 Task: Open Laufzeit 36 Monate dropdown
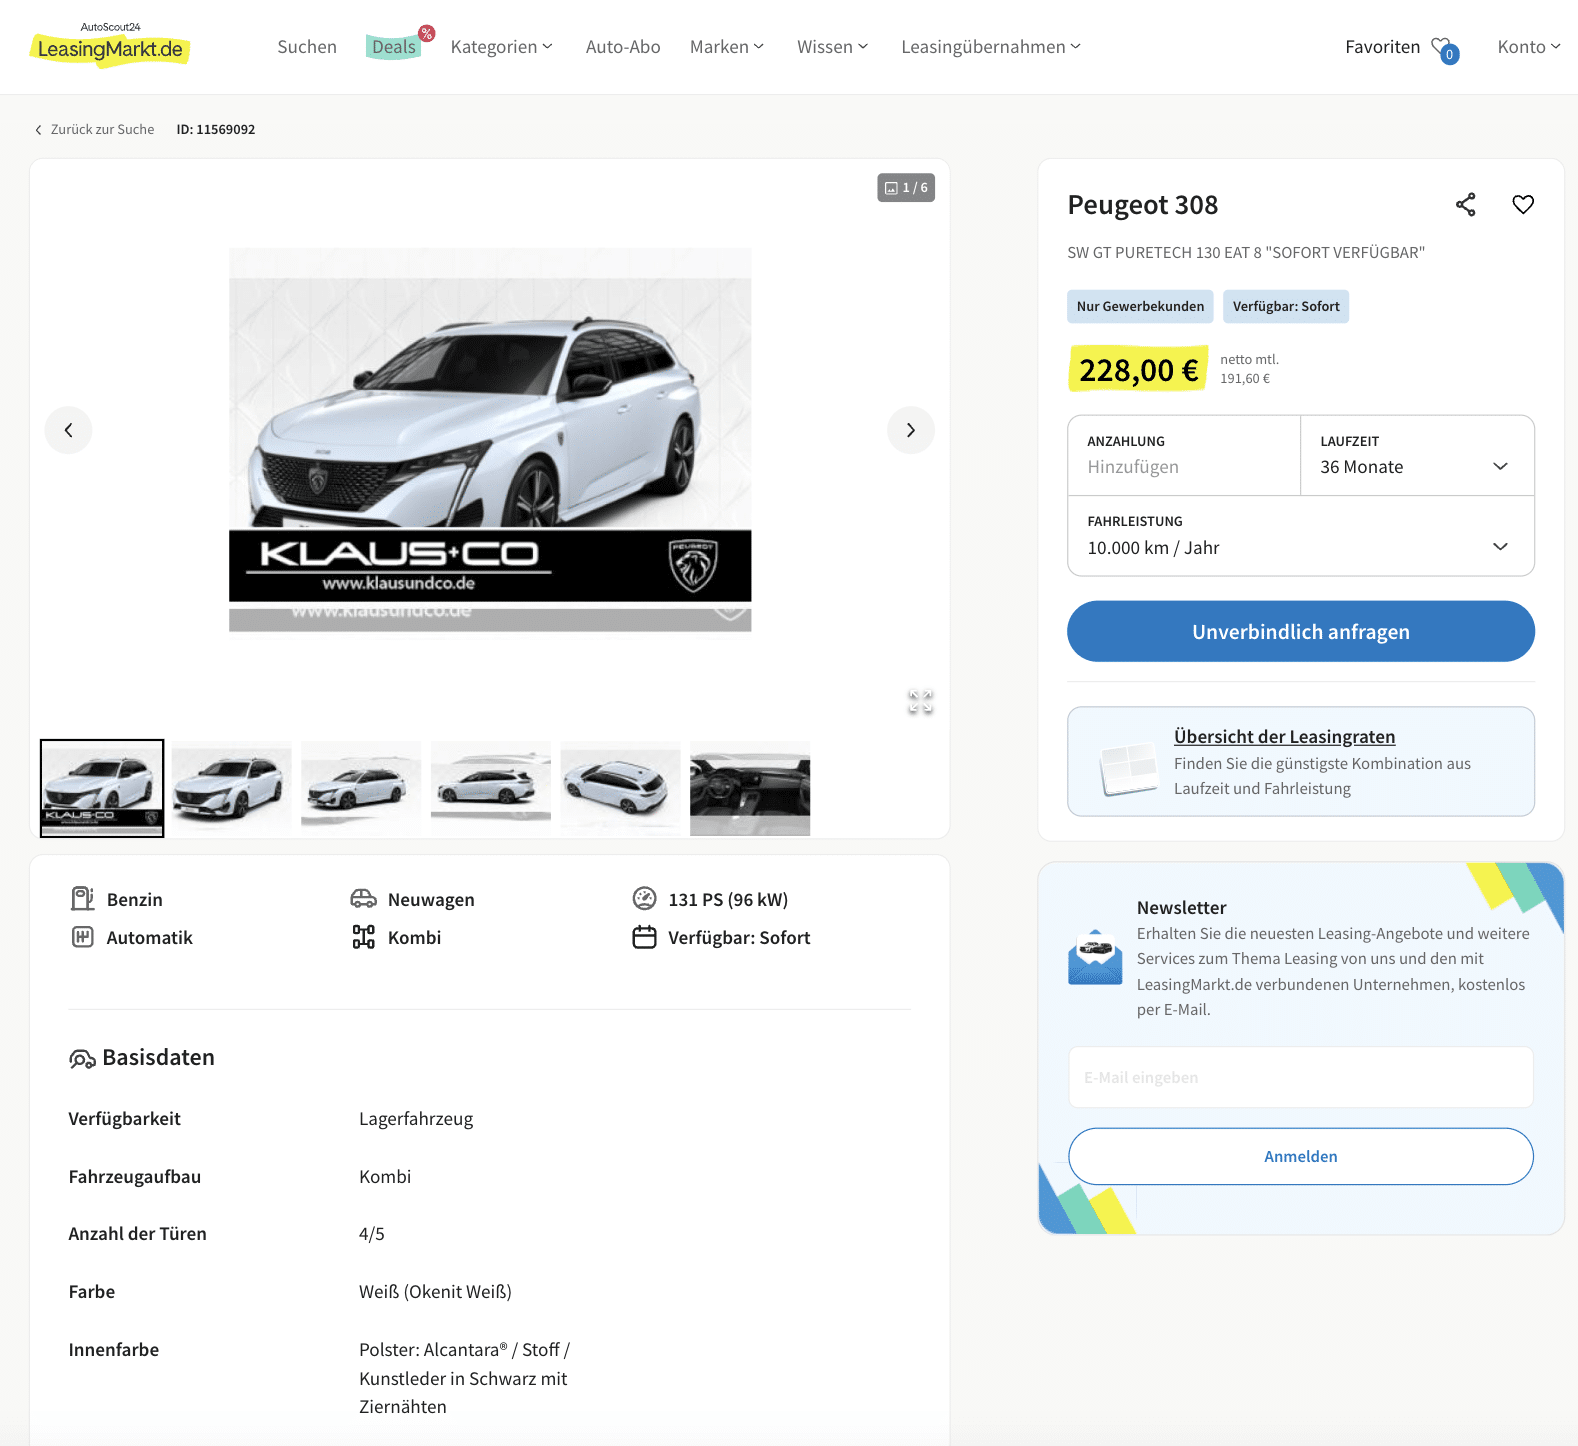coord(1417,456)
